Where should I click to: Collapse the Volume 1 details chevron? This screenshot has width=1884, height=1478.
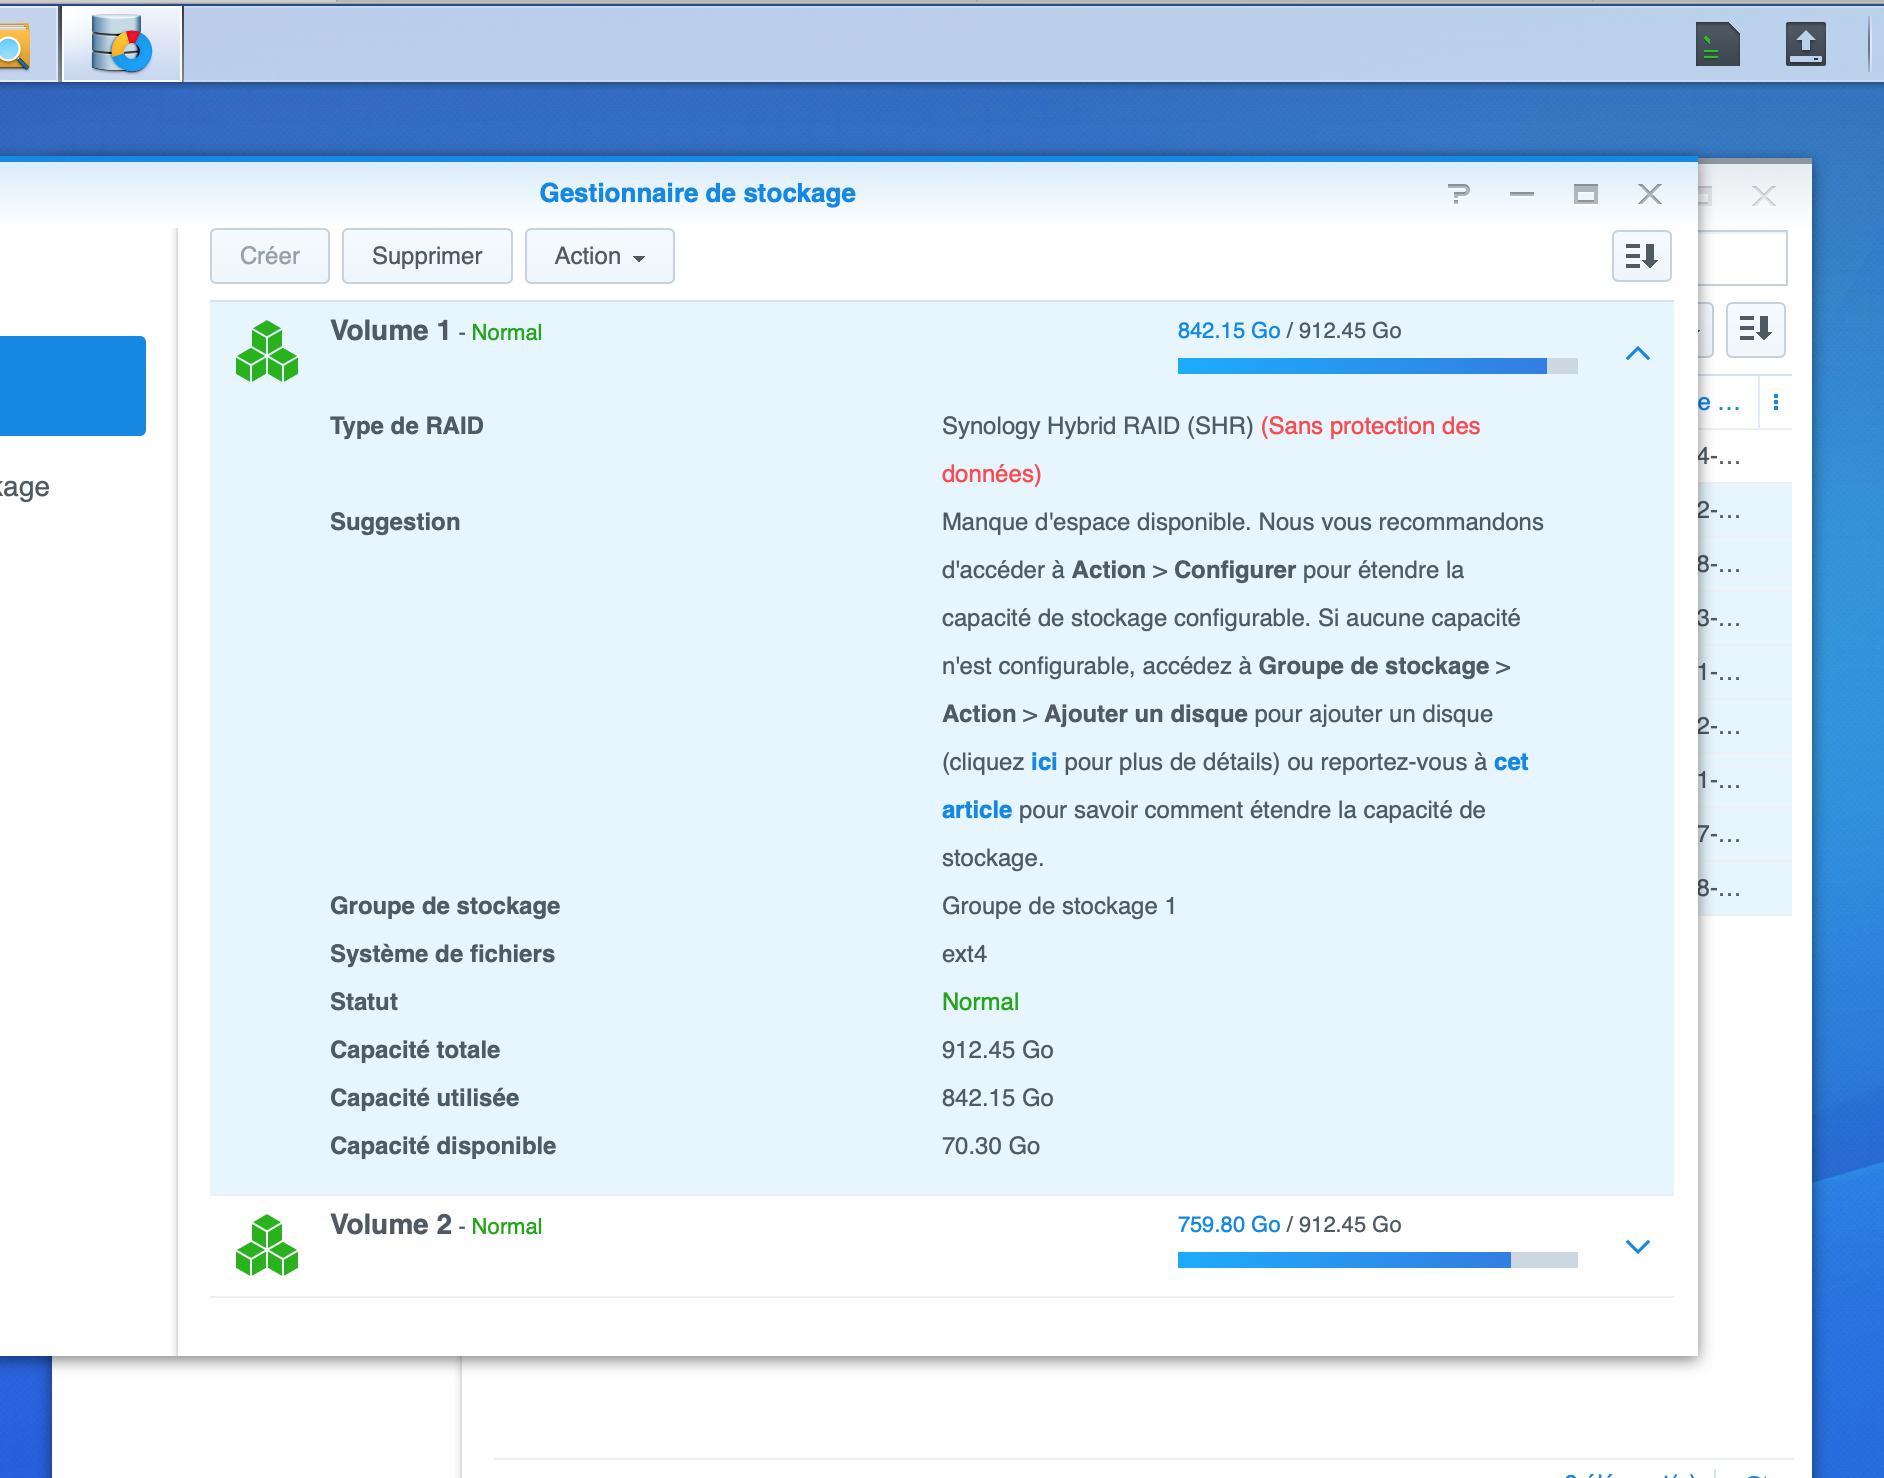1637,353
